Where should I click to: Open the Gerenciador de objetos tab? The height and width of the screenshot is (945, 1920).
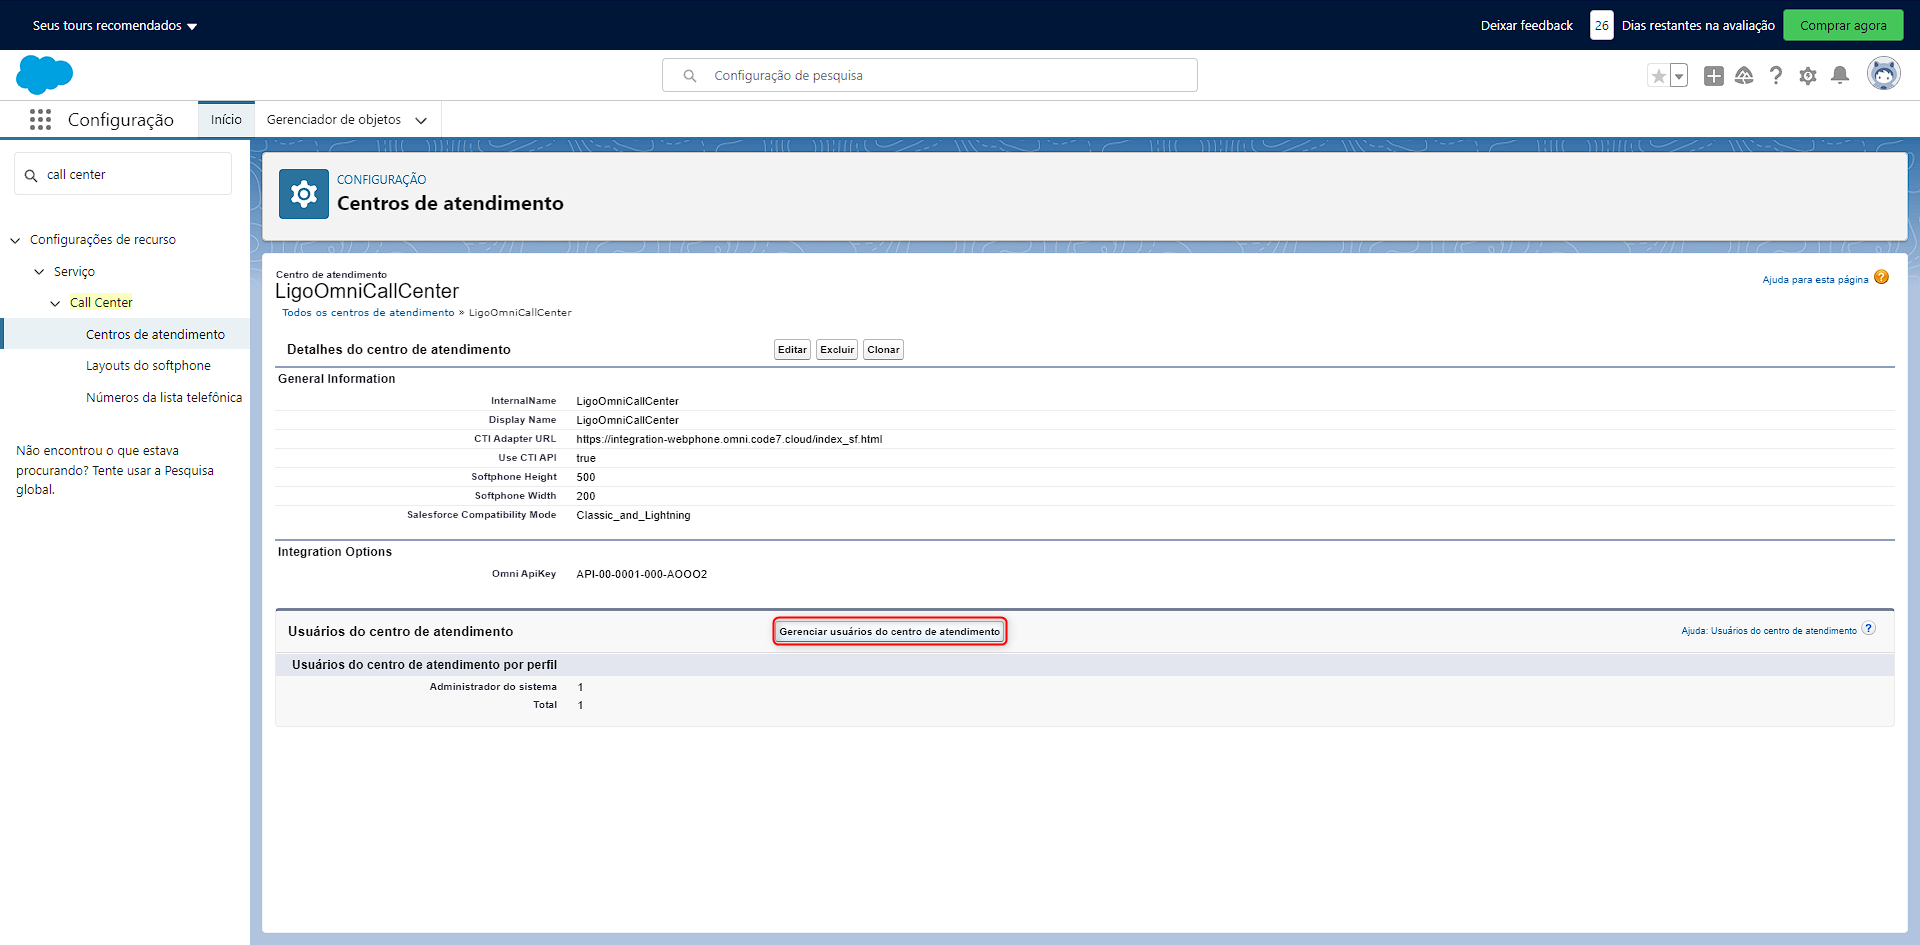[x=334, y=119]
